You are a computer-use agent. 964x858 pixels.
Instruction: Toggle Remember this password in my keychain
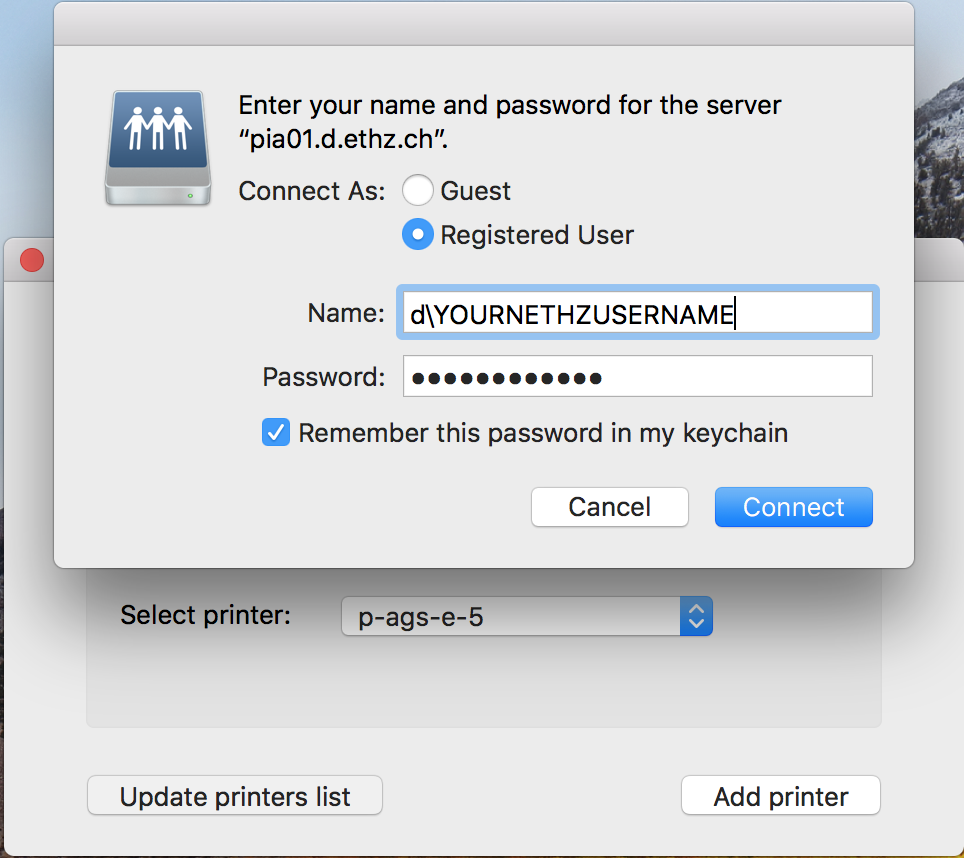point(275,432)
